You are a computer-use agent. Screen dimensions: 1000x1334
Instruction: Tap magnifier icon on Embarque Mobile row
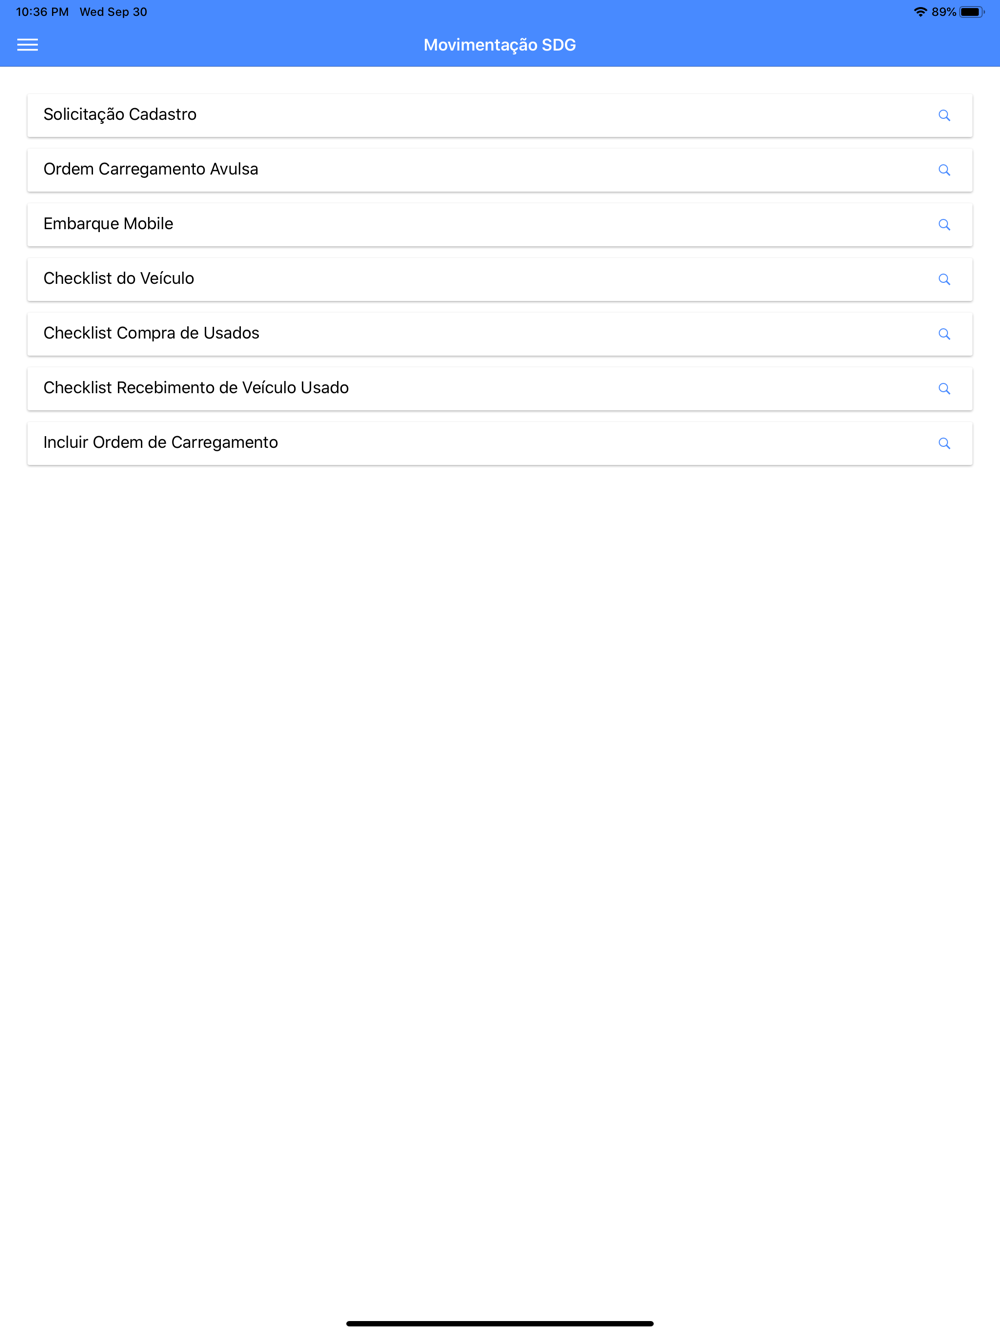944,225
